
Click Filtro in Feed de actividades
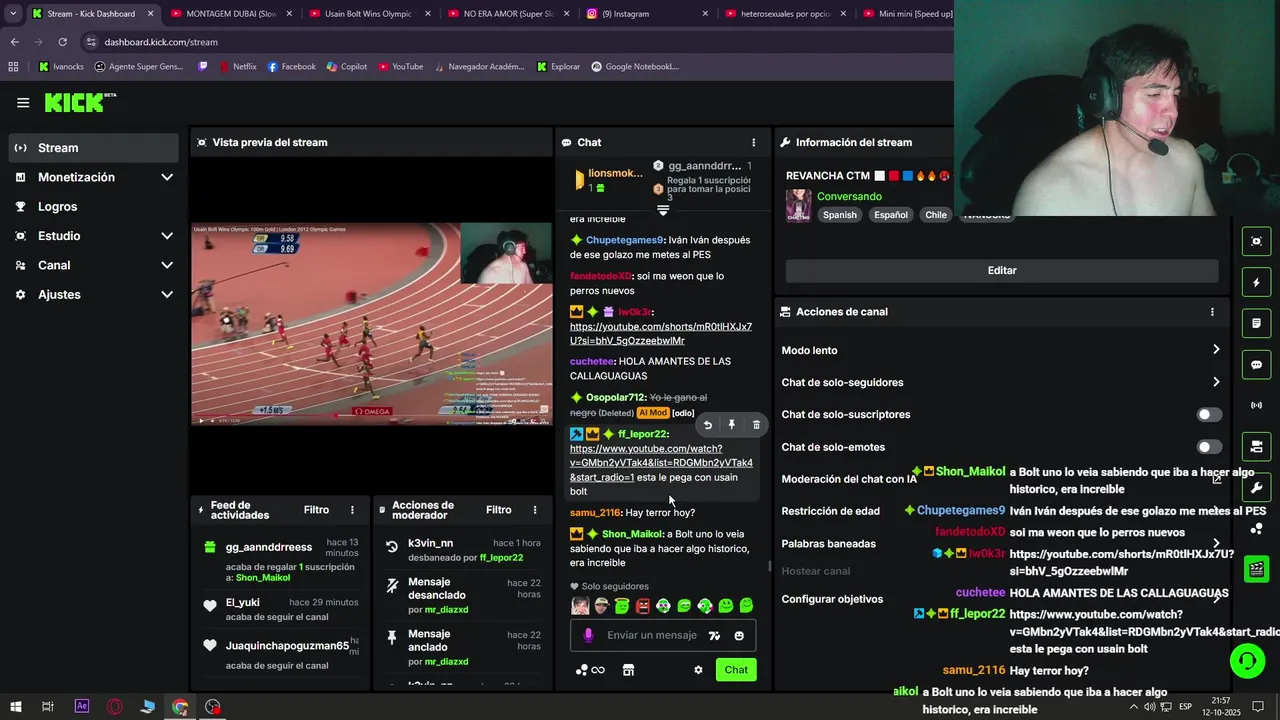click(x=316, y=510)
